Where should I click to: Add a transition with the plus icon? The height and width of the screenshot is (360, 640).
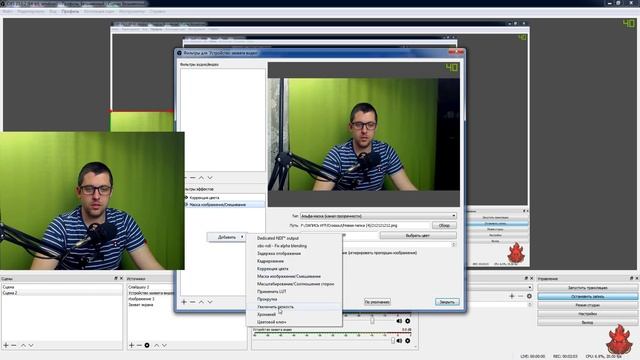[512, 296]
